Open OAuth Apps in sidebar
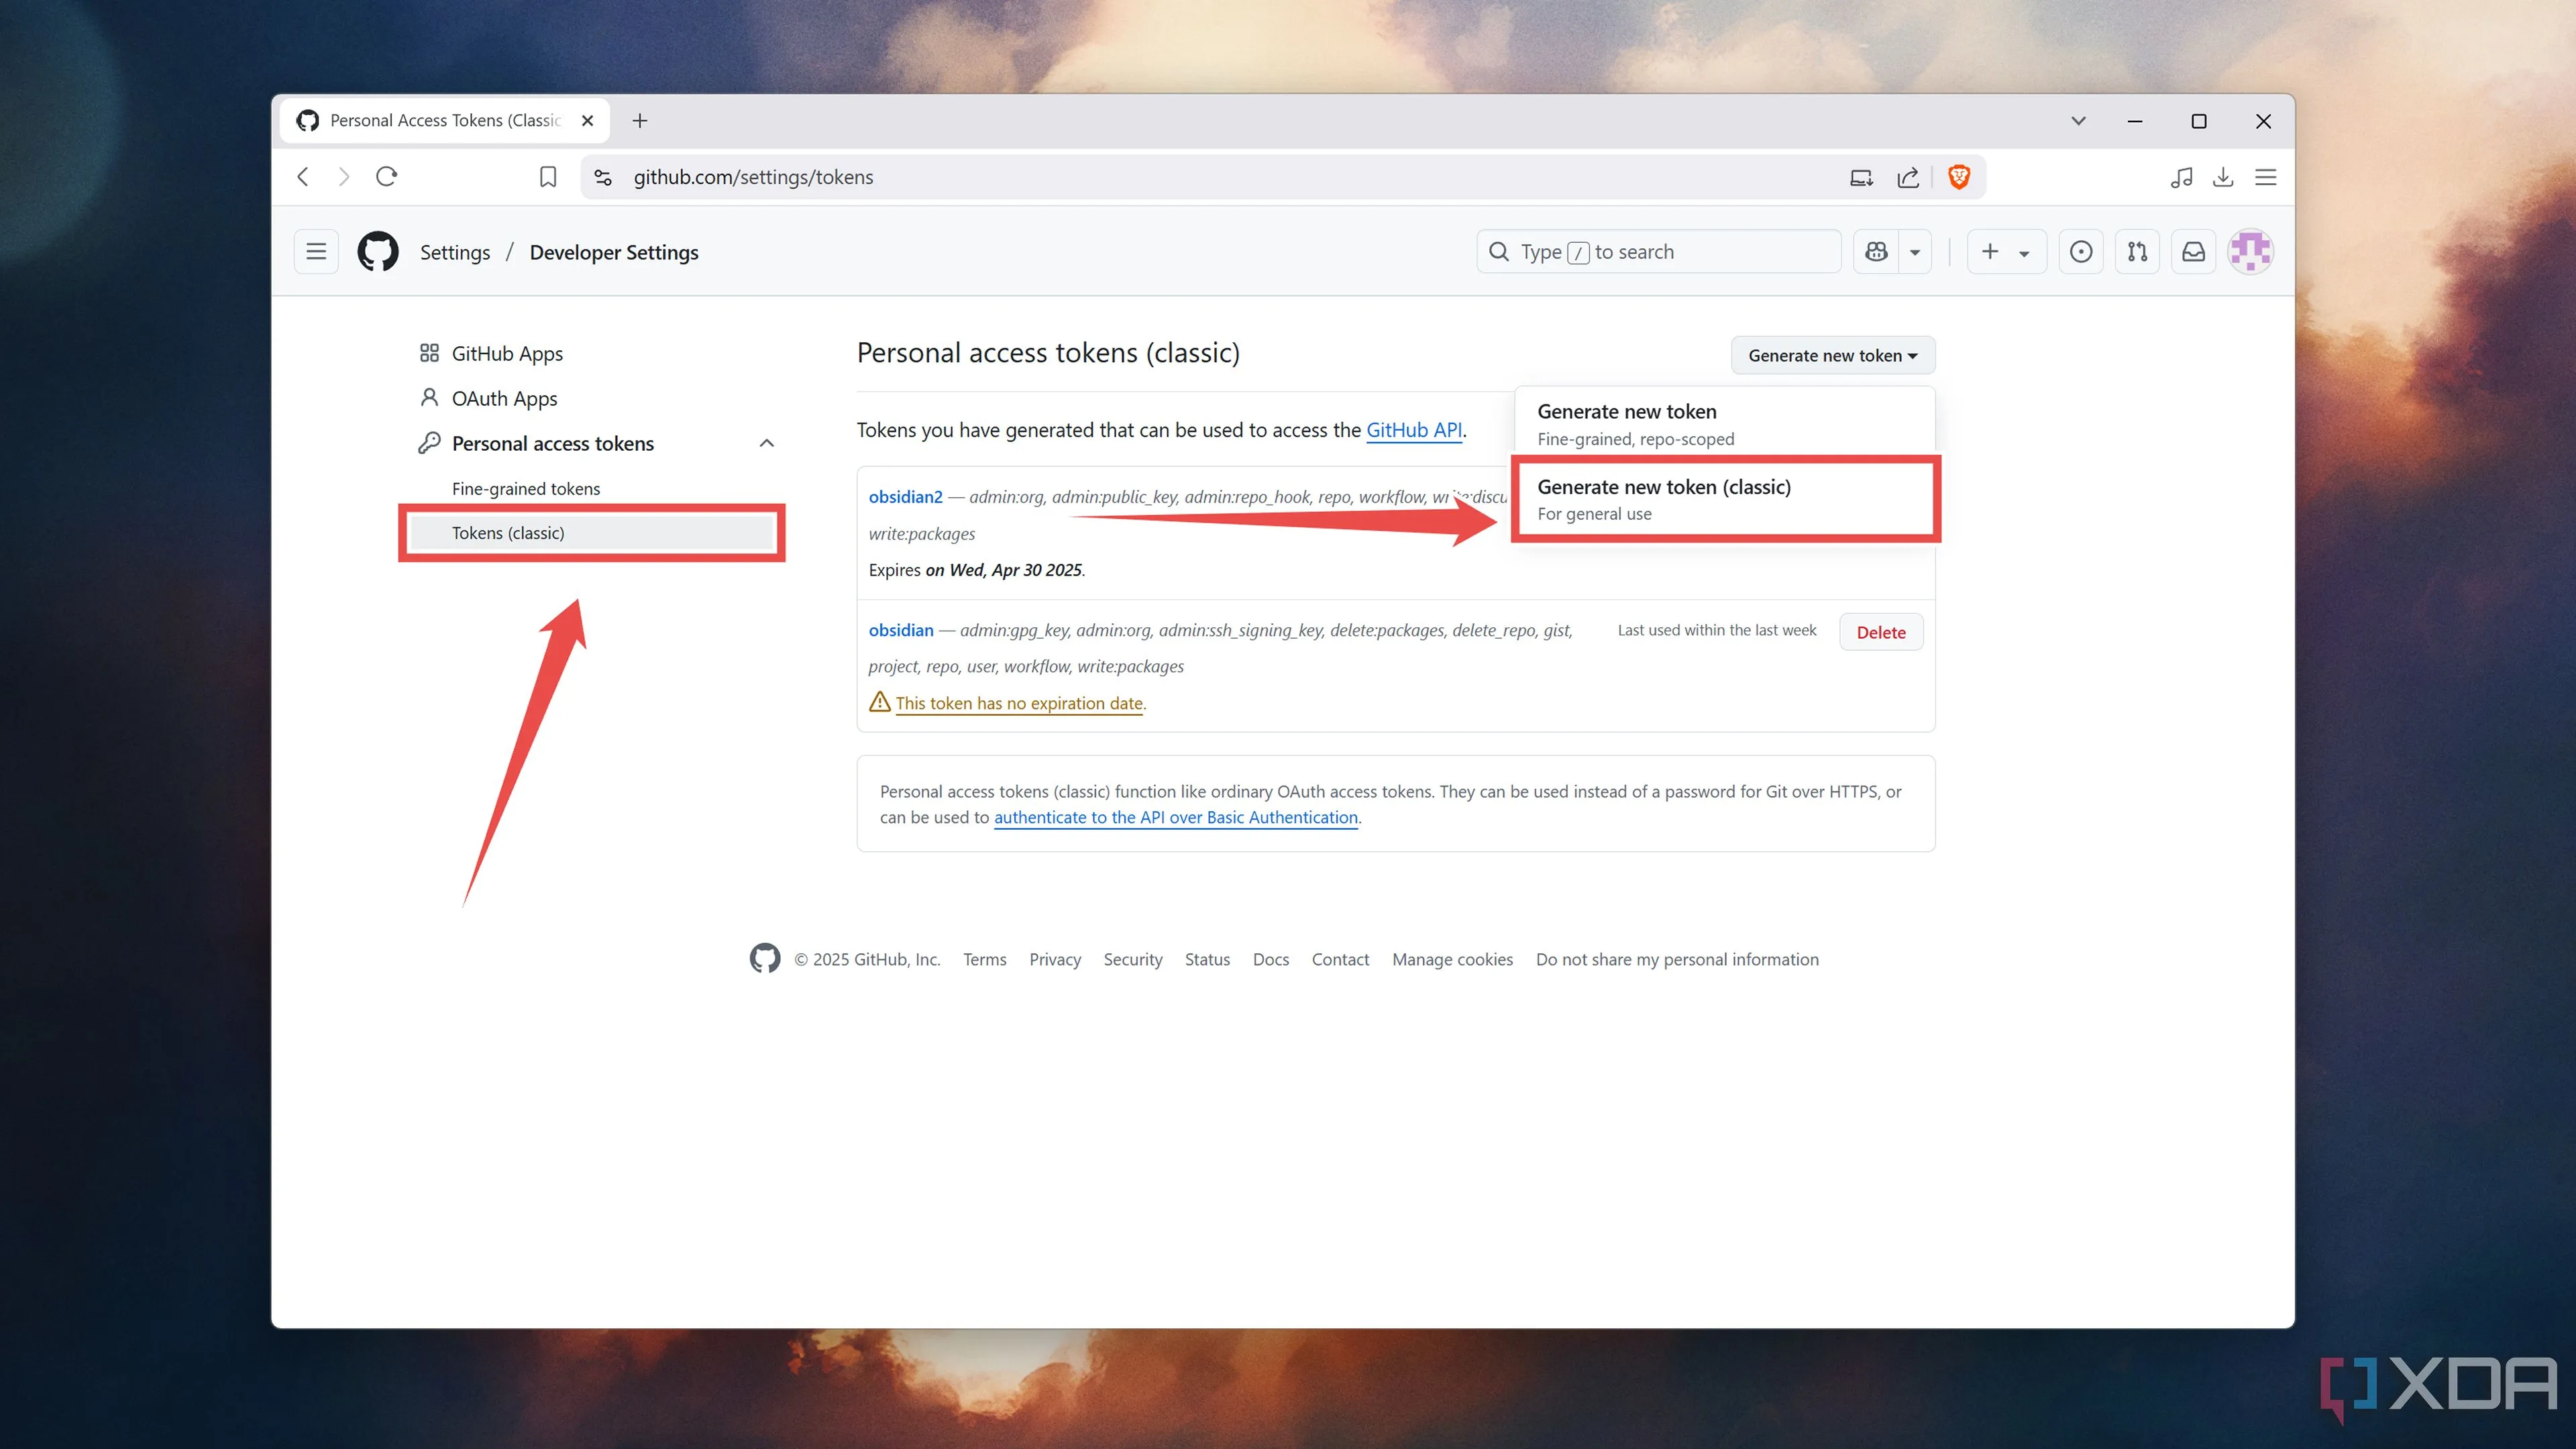Viewport: 2576px width, 1449px height. pos(504,398)
